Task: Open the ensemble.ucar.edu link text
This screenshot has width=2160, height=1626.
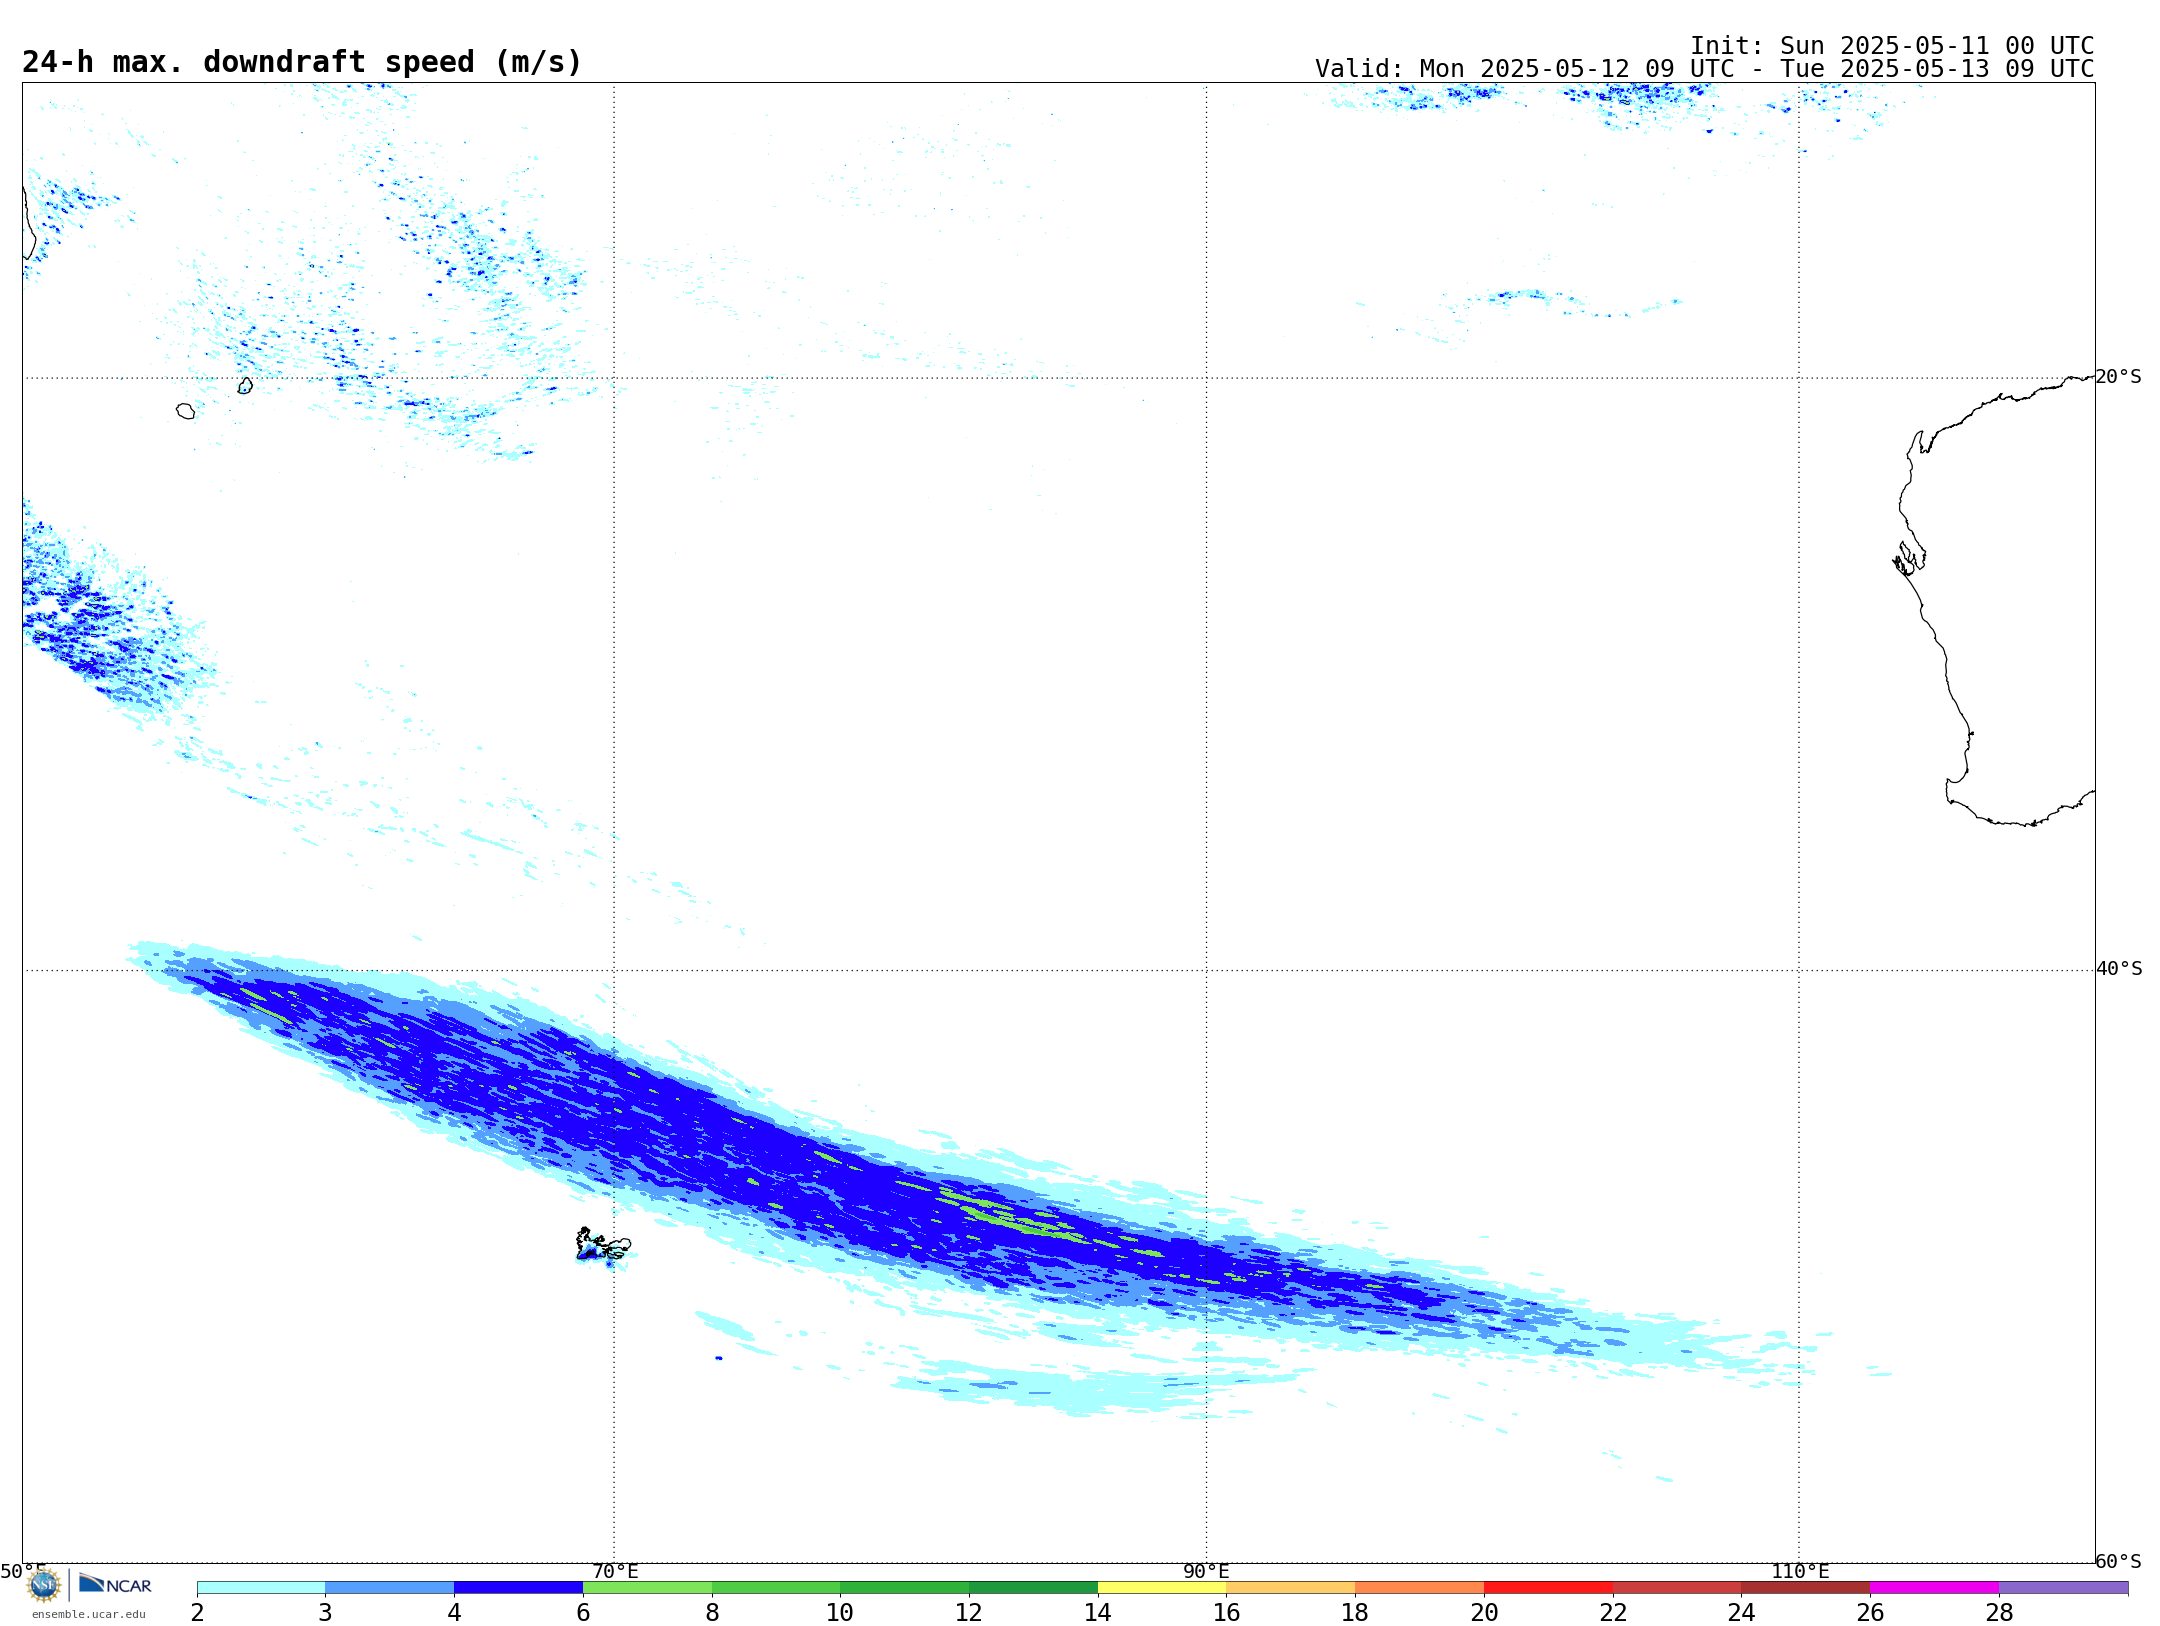Action: [x=89, y=1614]
